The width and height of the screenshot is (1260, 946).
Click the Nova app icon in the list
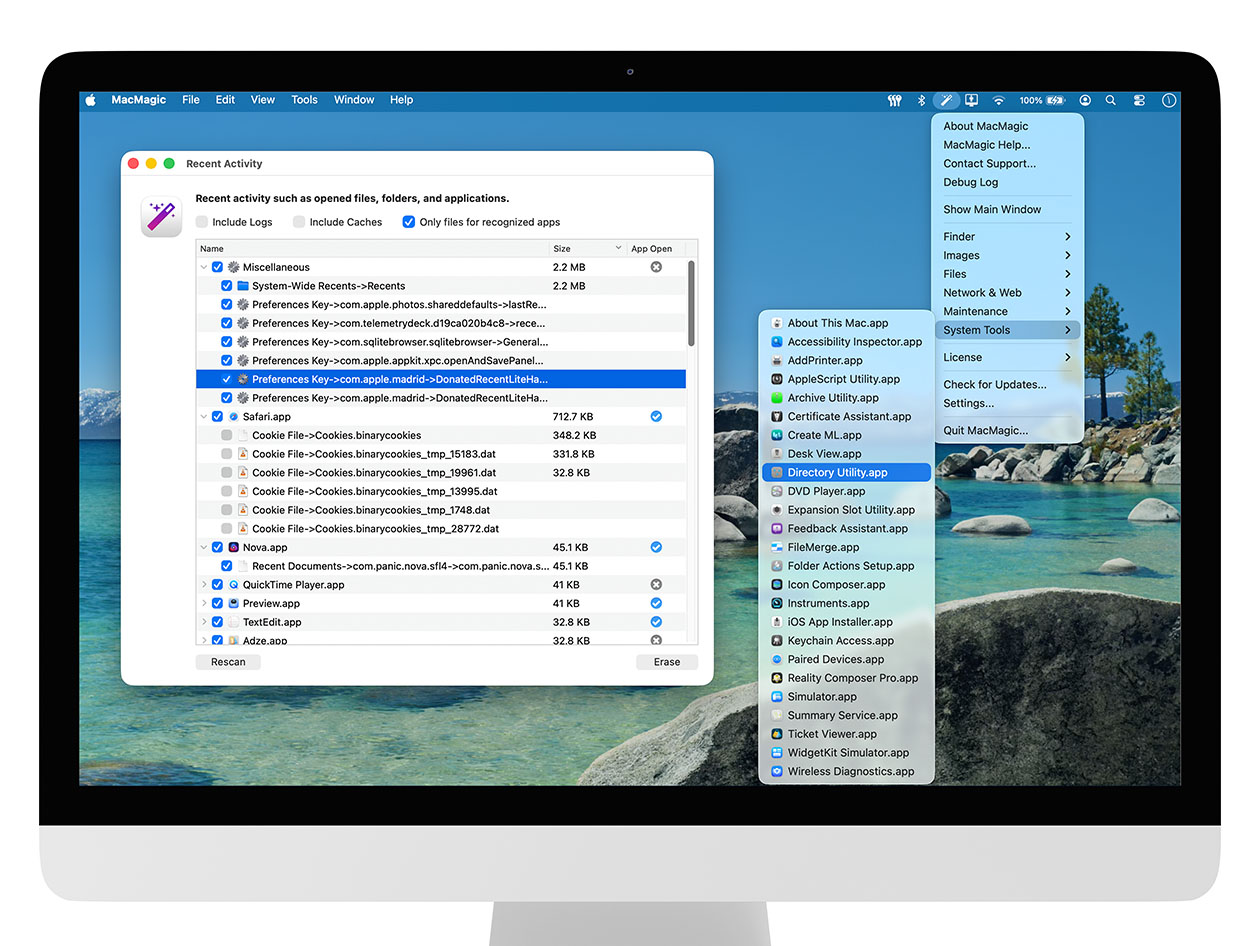[232, 547]
